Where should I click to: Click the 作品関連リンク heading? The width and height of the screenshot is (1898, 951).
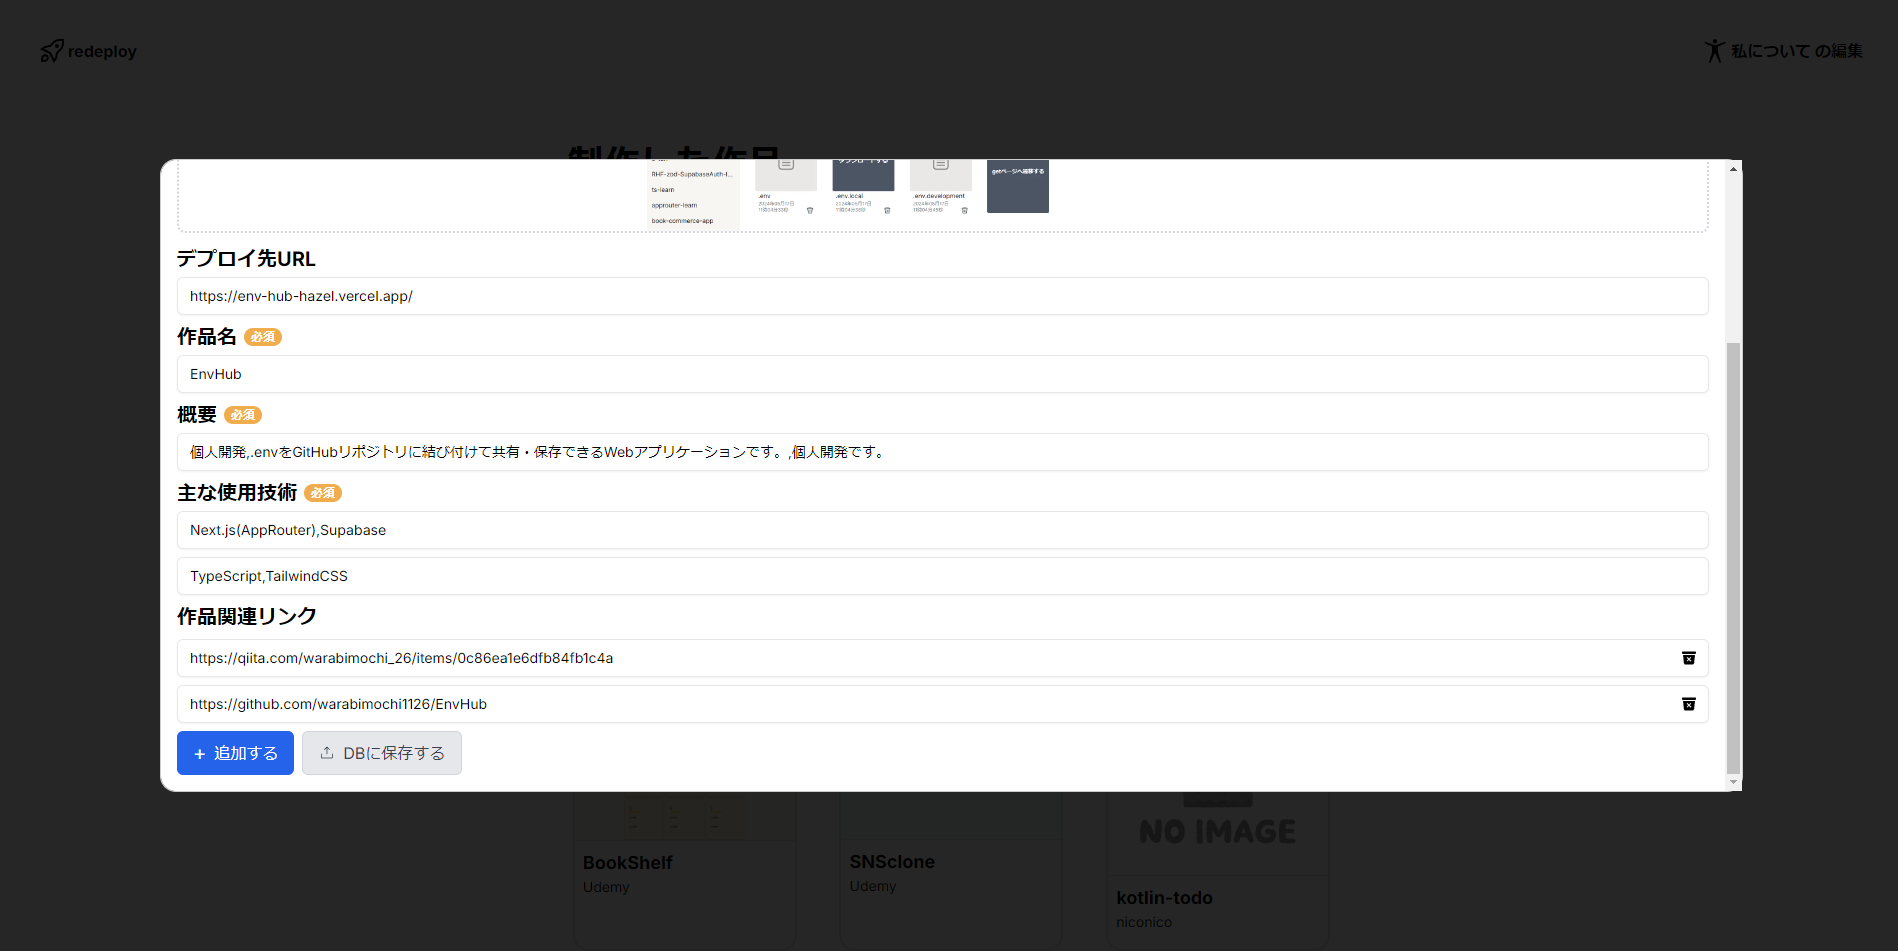click(x=247, y=617)
